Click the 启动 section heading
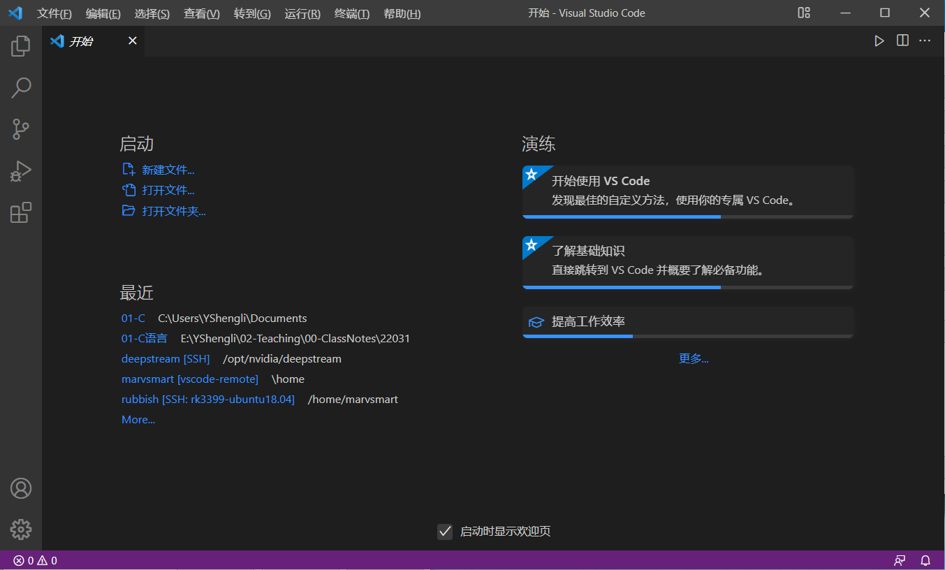 click(x=137, y=144)
